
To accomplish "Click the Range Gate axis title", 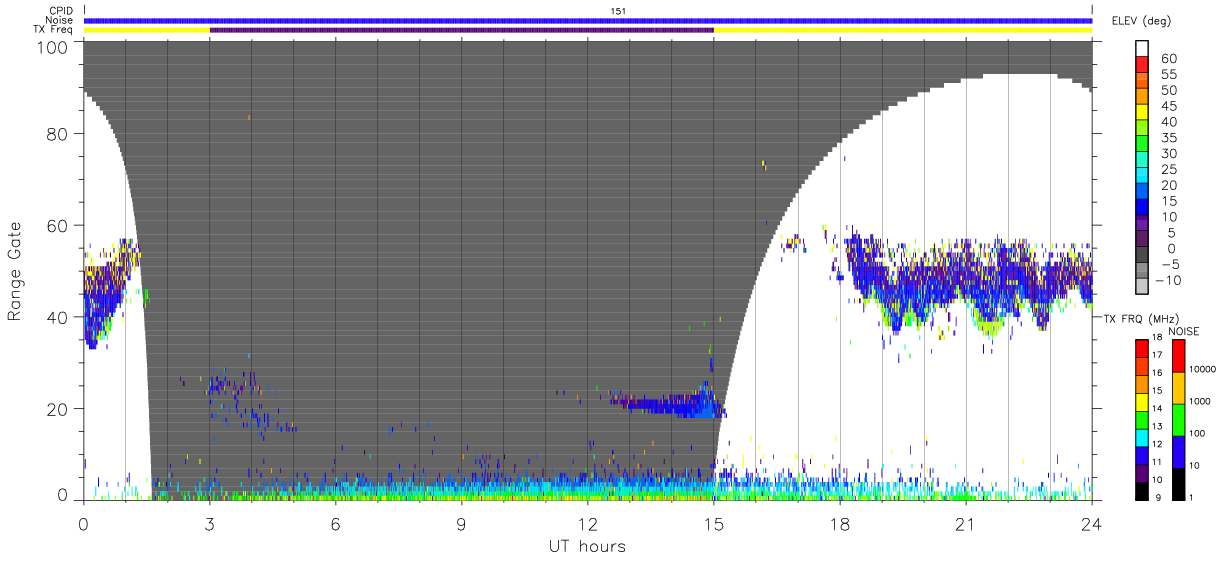I will pyautogui.click(x=16, y=271).
